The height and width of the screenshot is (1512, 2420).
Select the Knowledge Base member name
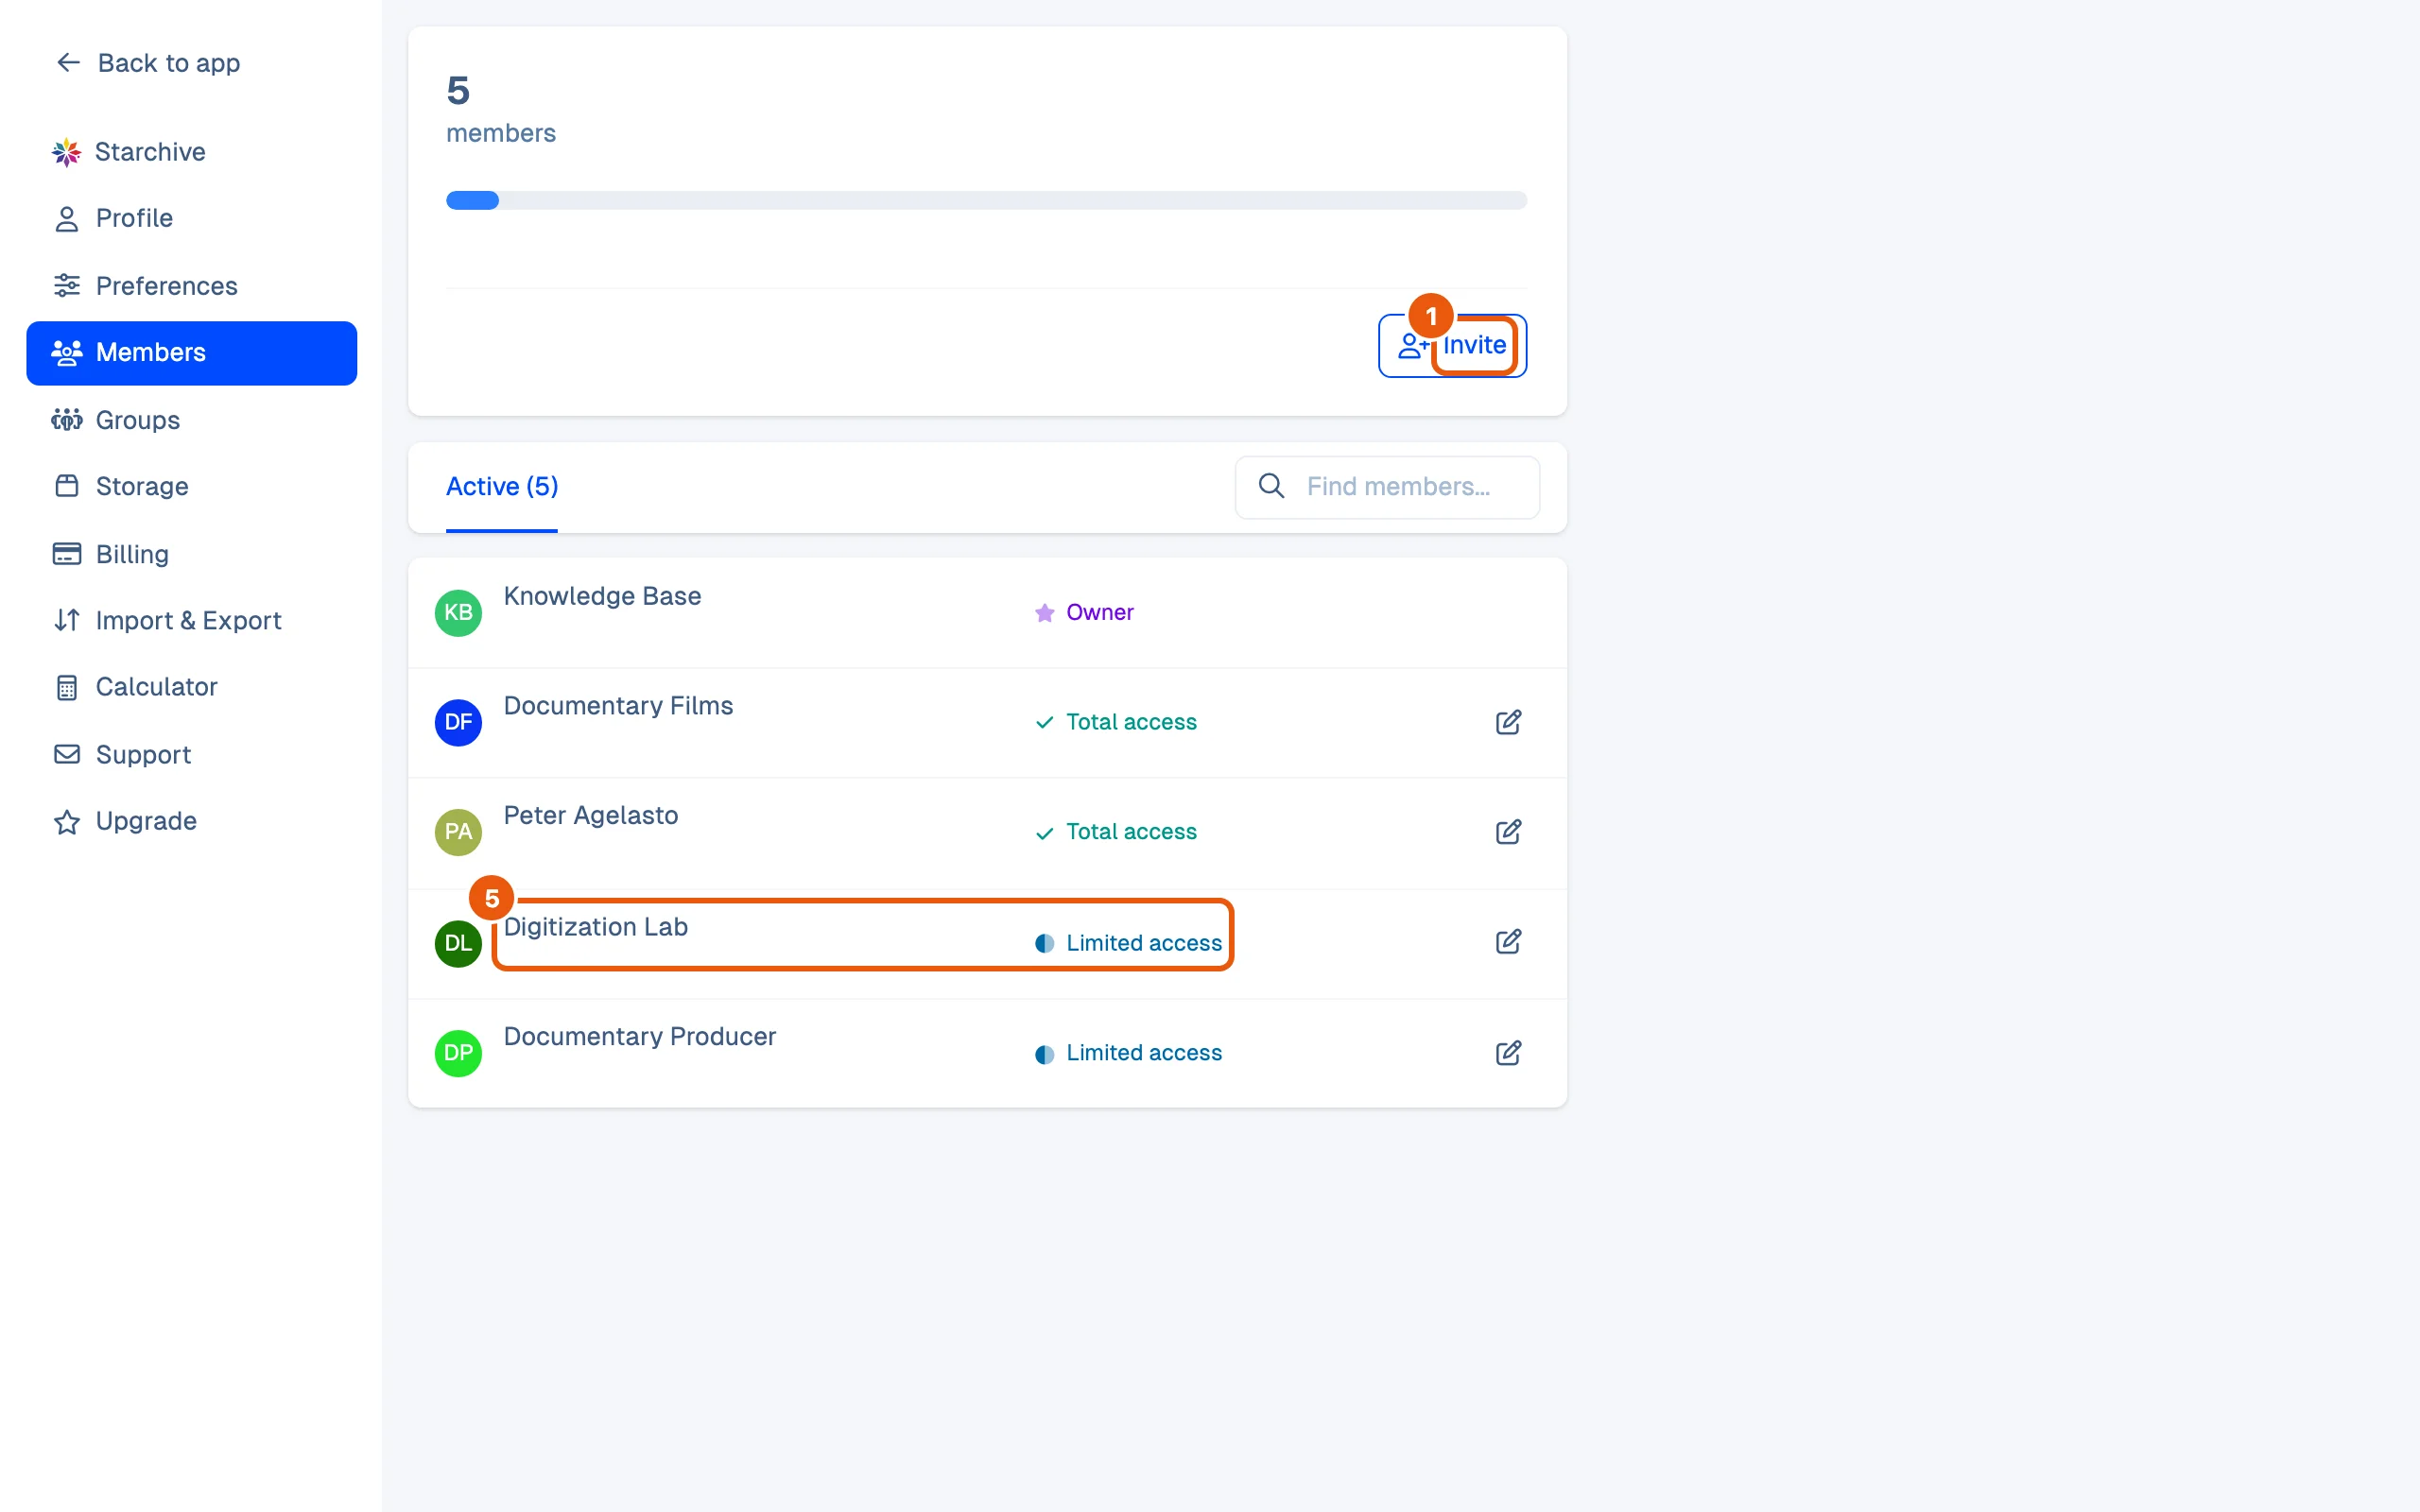(x=602, y=596)
